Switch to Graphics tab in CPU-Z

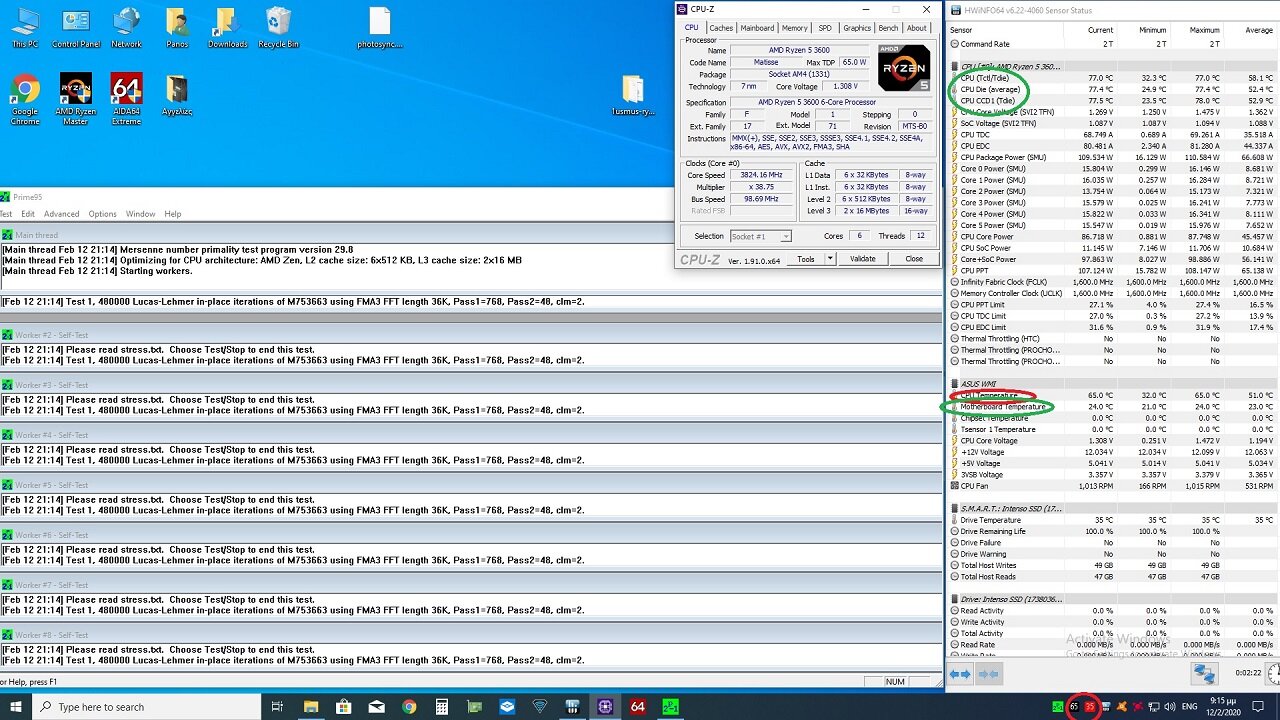(857, 28)
